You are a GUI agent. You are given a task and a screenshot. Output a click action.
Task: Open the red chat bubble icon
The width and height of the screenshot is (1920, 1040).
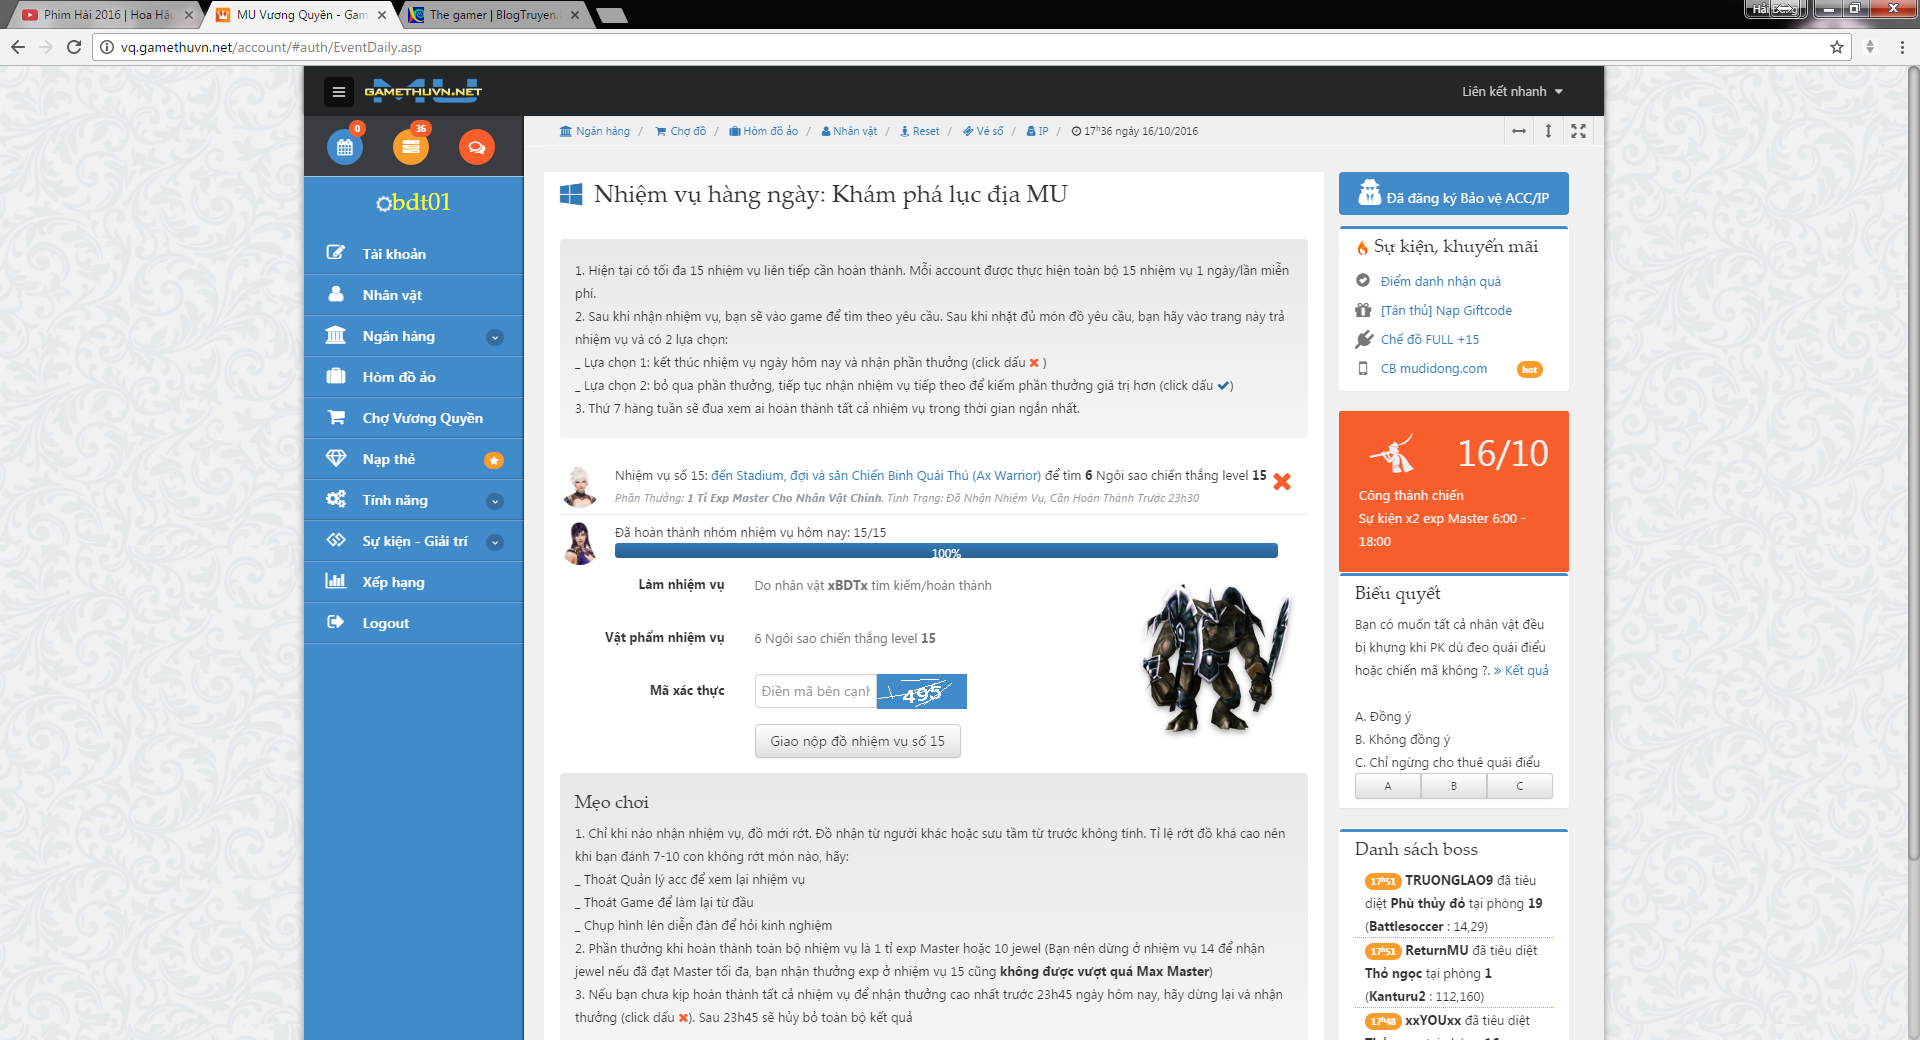(x=477, y=148)
